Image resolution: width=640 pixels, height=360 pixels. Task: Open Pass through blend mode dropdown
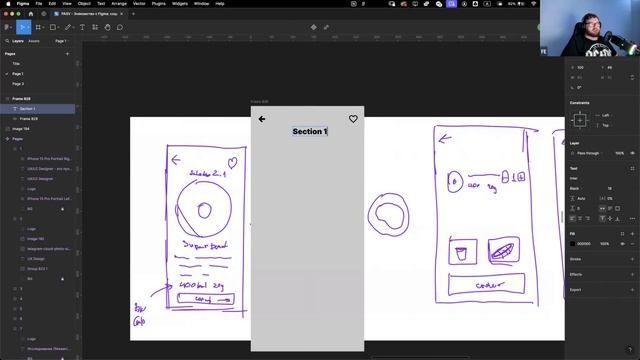point(588,153)
